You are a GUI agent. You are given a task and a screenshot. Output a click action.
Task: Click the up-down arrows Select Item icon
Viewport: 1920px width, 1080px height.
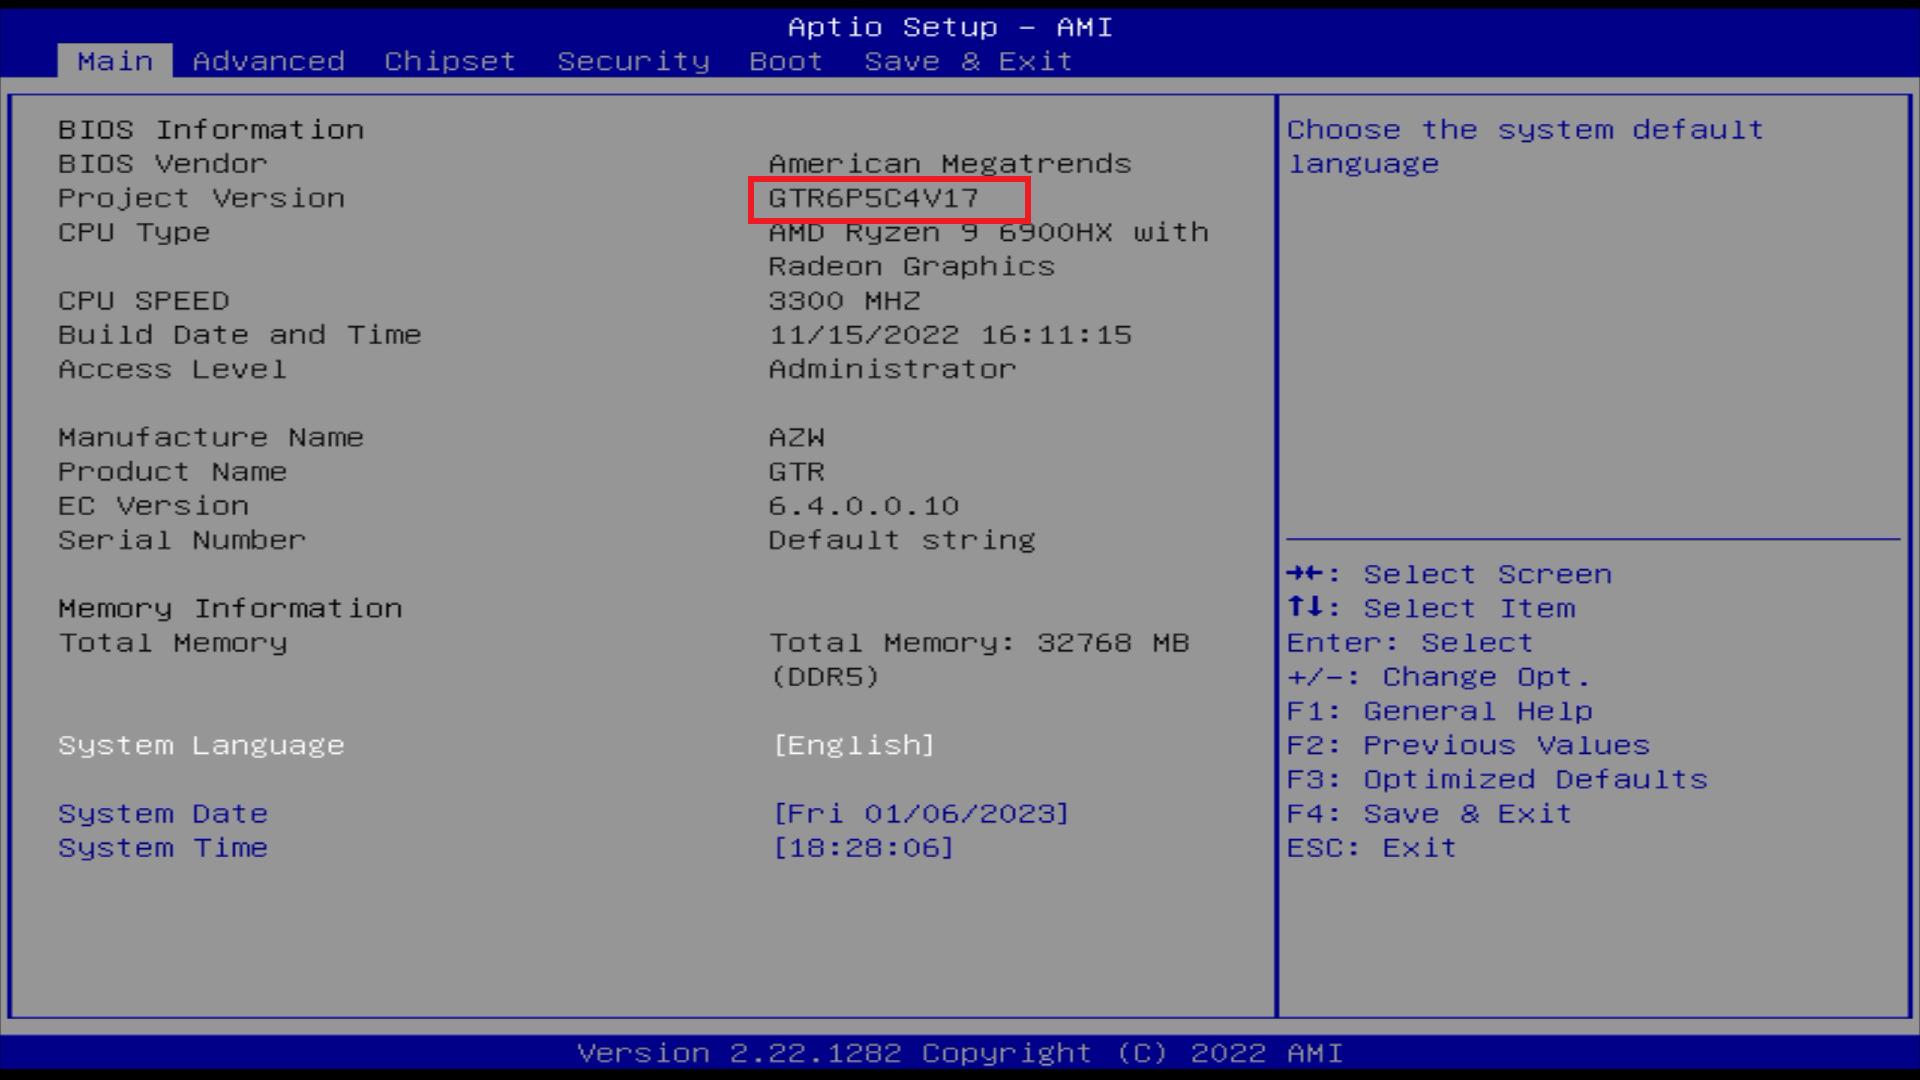(1306, 608)
